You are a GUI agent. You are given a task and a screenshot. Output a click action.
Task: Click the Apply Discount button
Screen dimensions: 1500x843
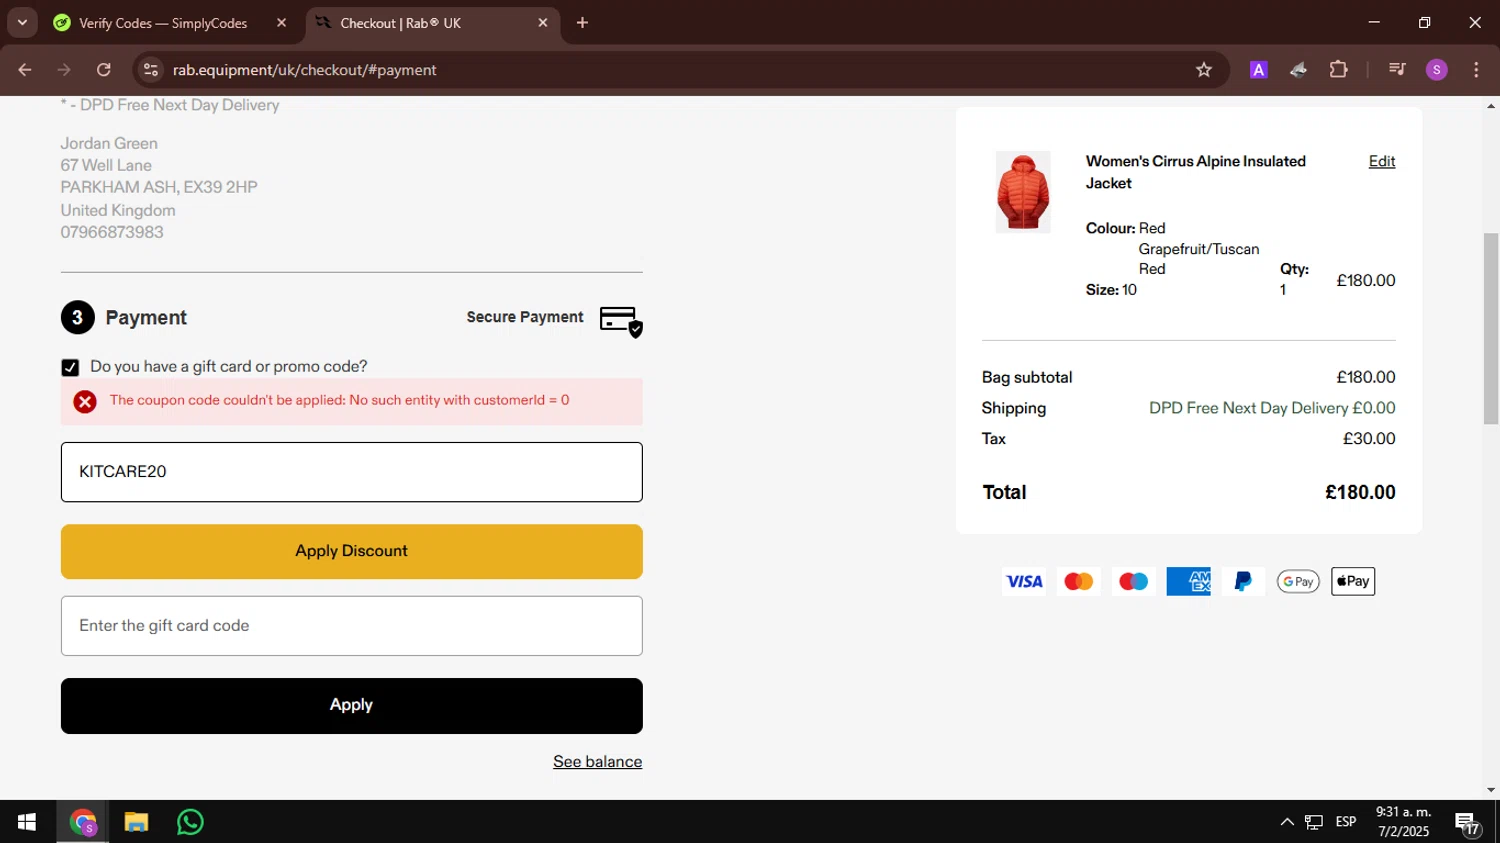(351, 551)
